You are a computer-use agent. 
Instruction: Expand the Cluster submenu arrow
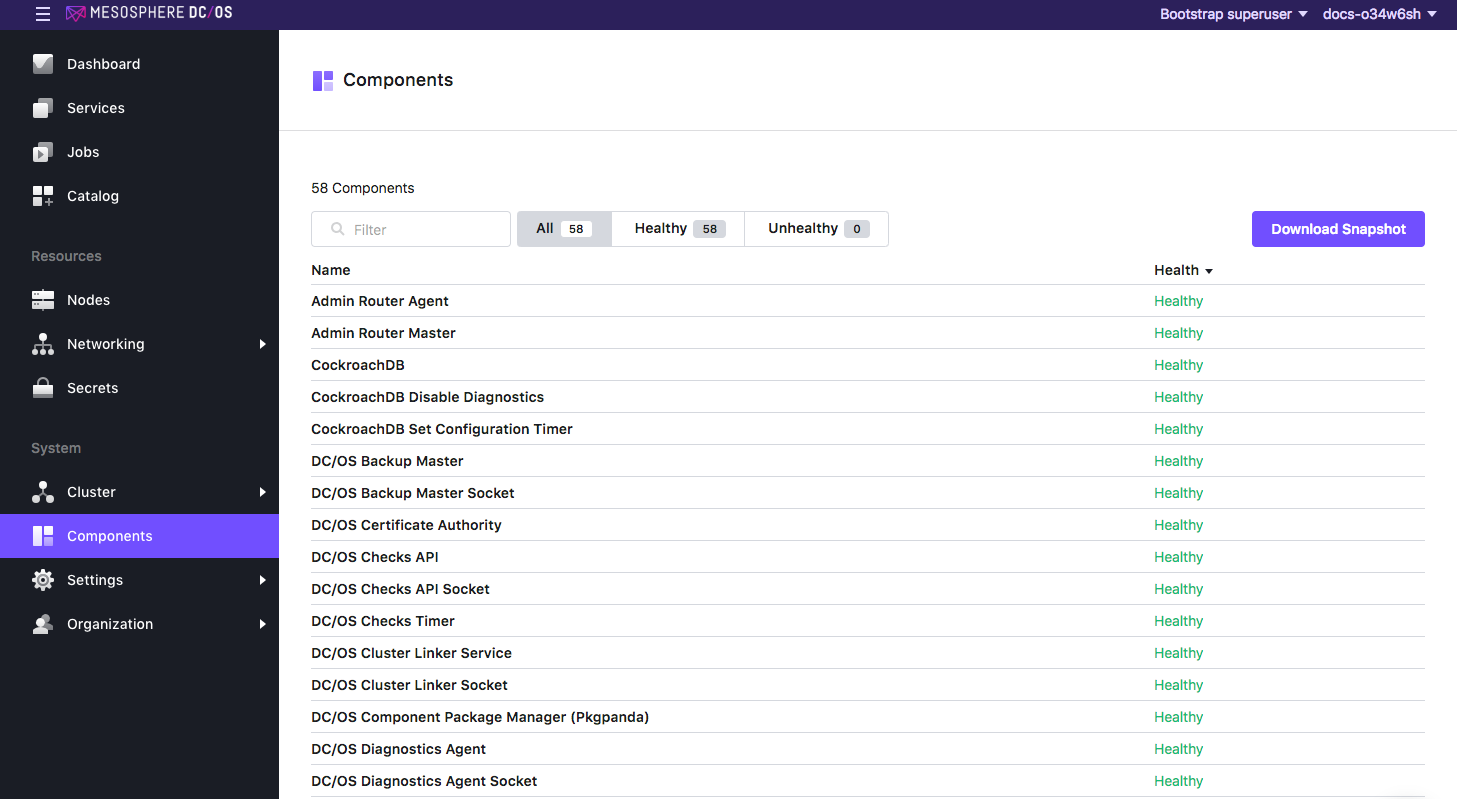click(263, 492)
